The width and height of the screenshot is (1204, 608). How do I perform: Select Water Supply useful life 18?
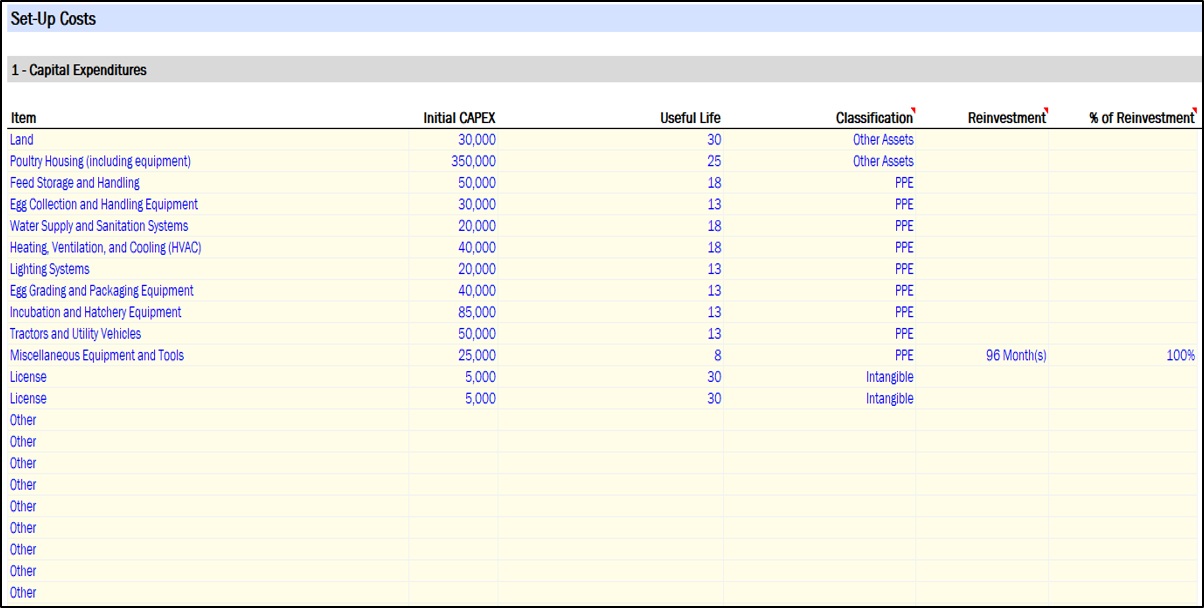(611, 226)
